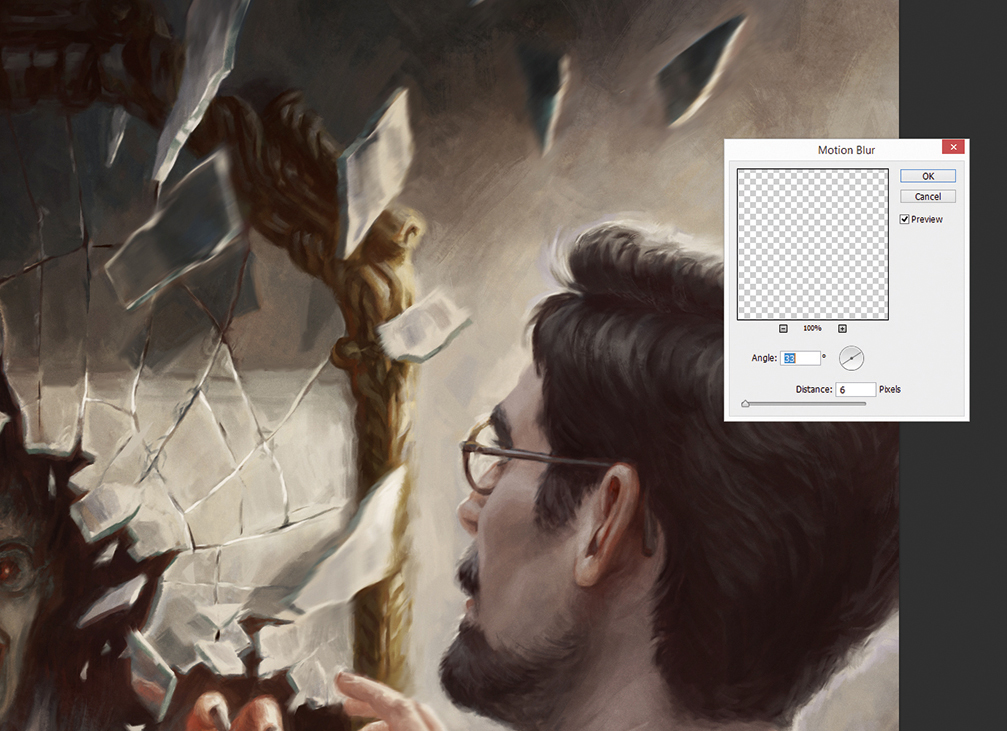The height and width of the screenshot is (731, 1007).
Task: Click the Motion Blur title text
Action: (x=846, y=150)
